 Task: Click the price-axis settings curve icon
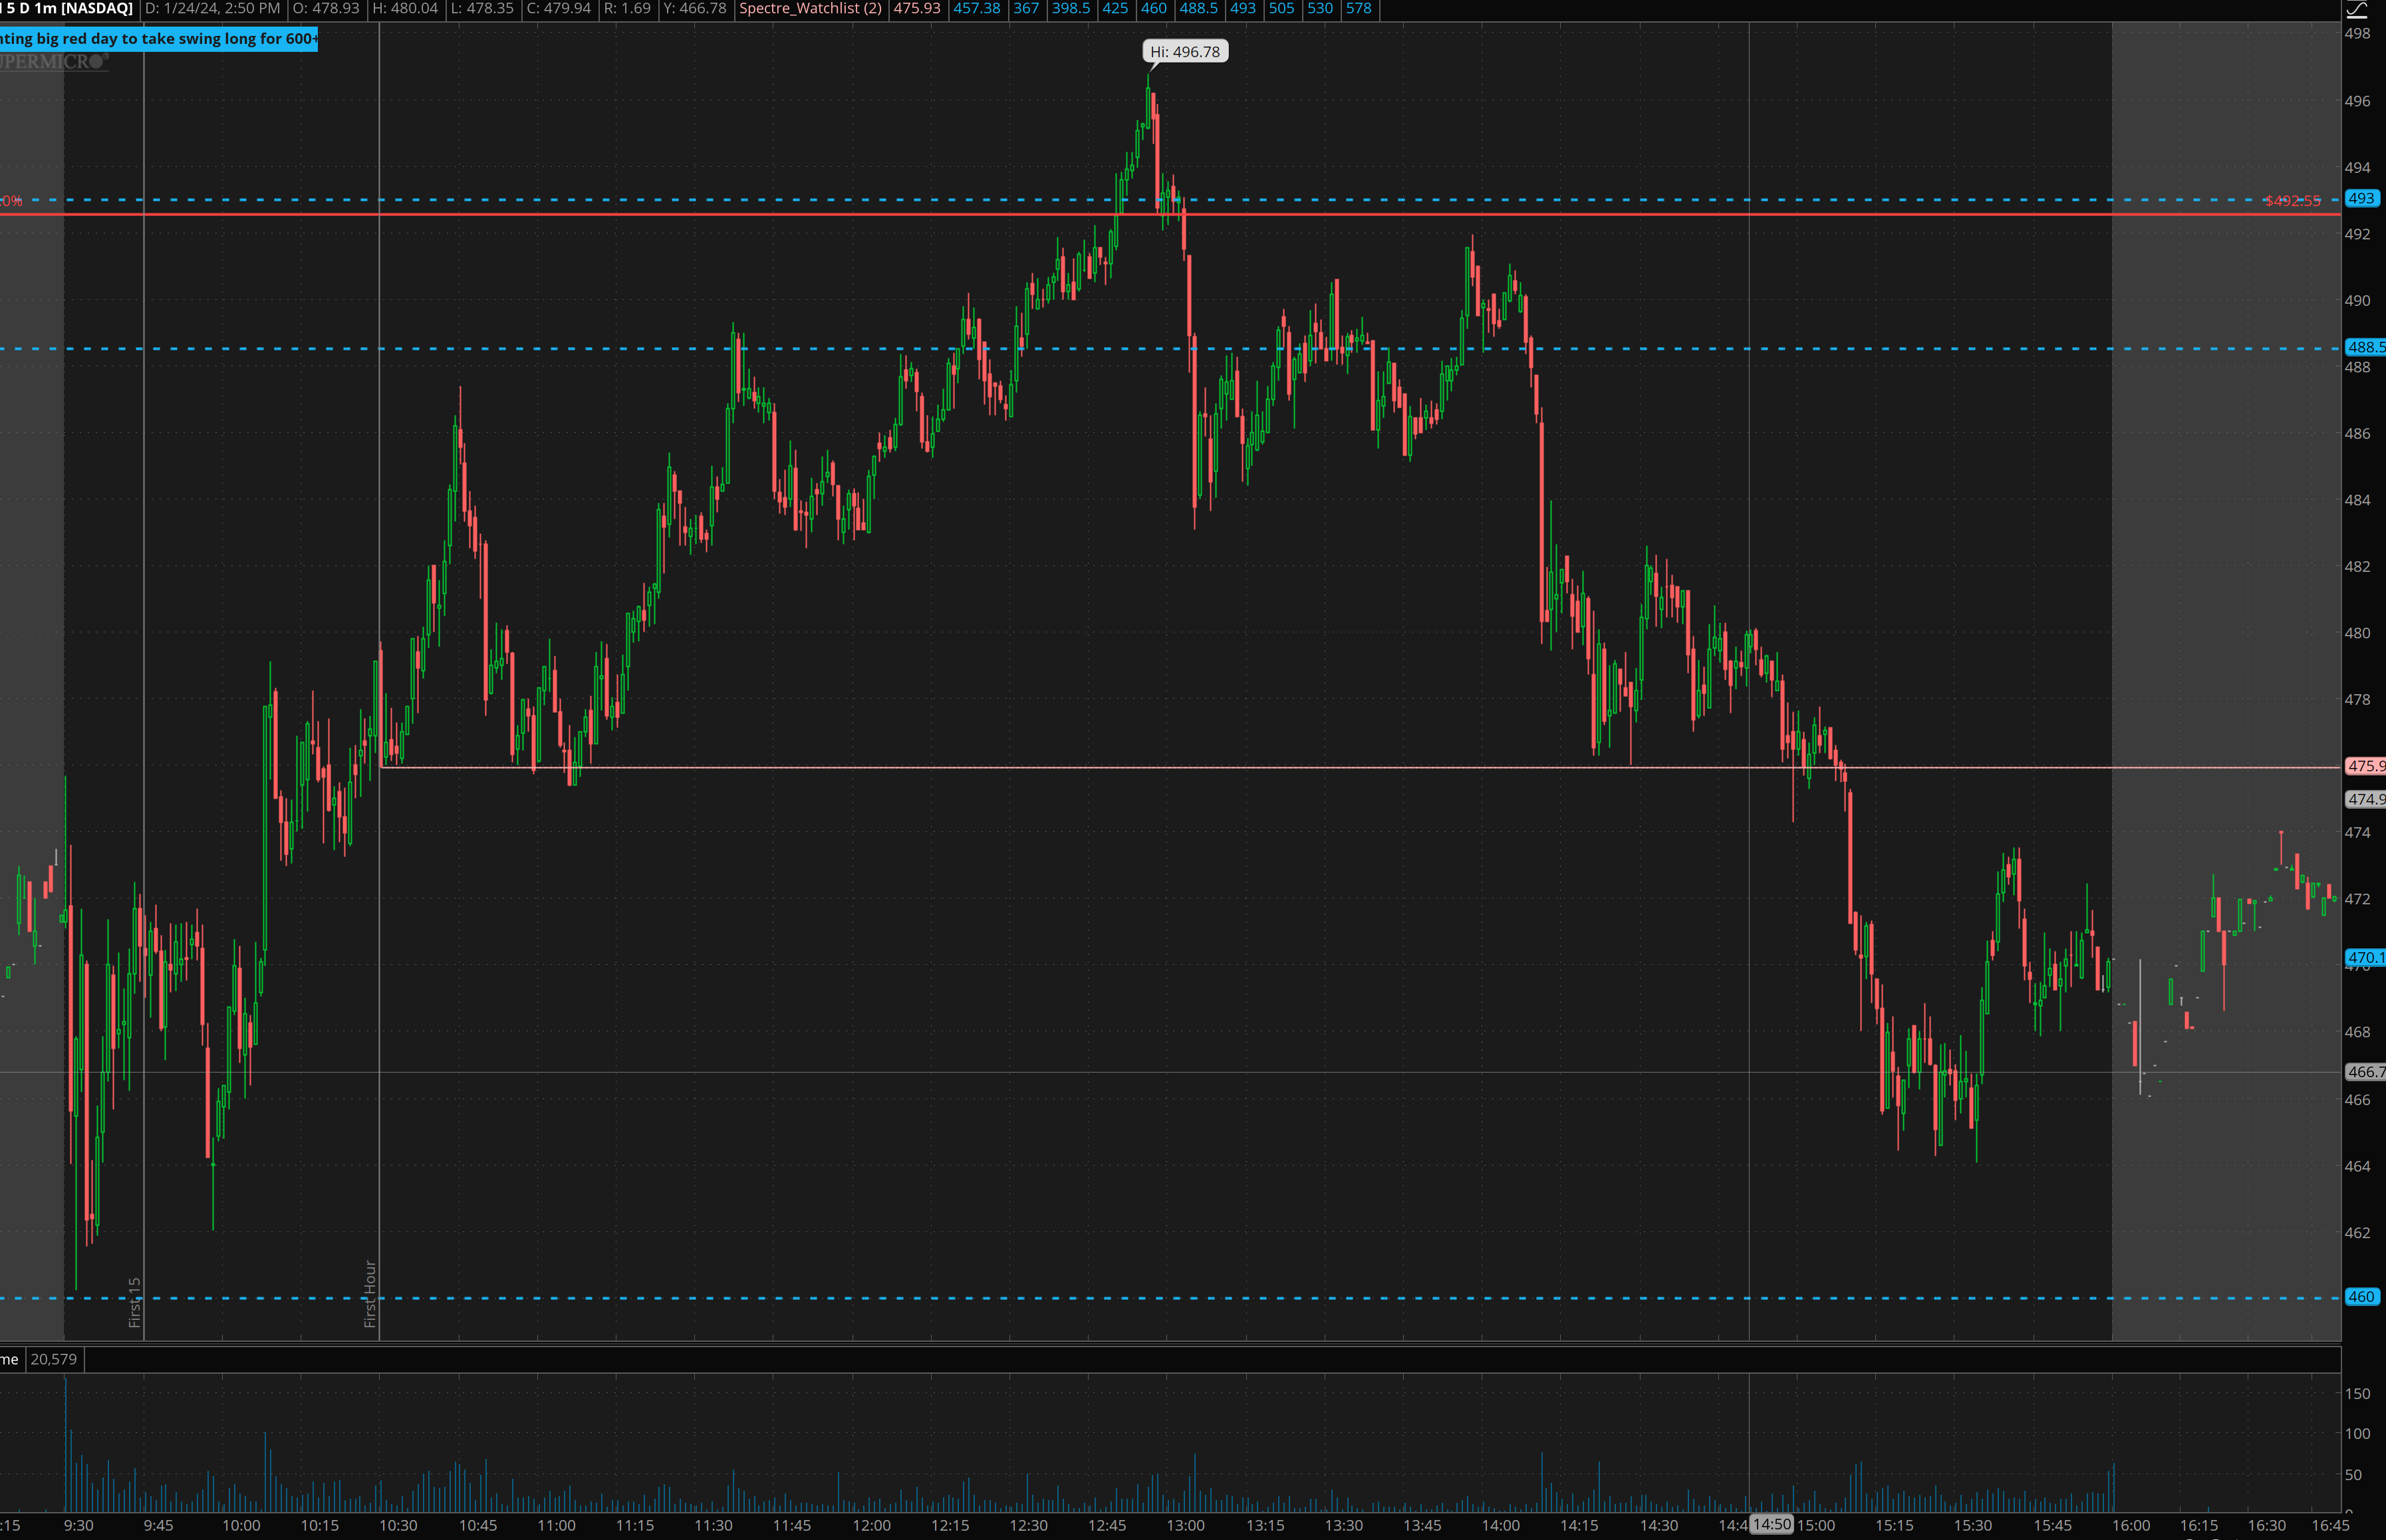tap(2356, 10)
